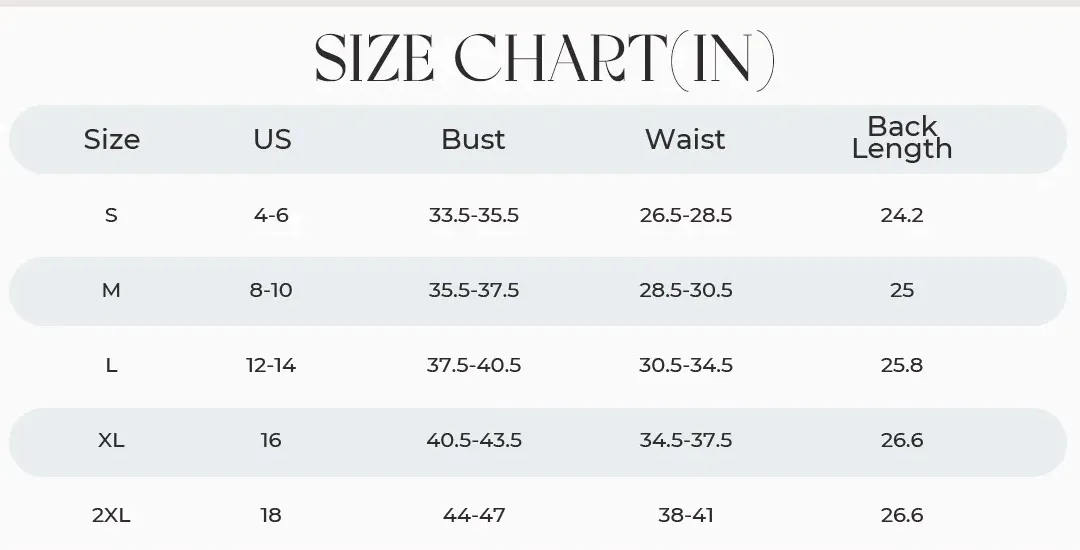The height and width of the screenshot is (550, 1080).
Task: Click bust value 33.5-35.5
Action: click(x=474, y=215)
